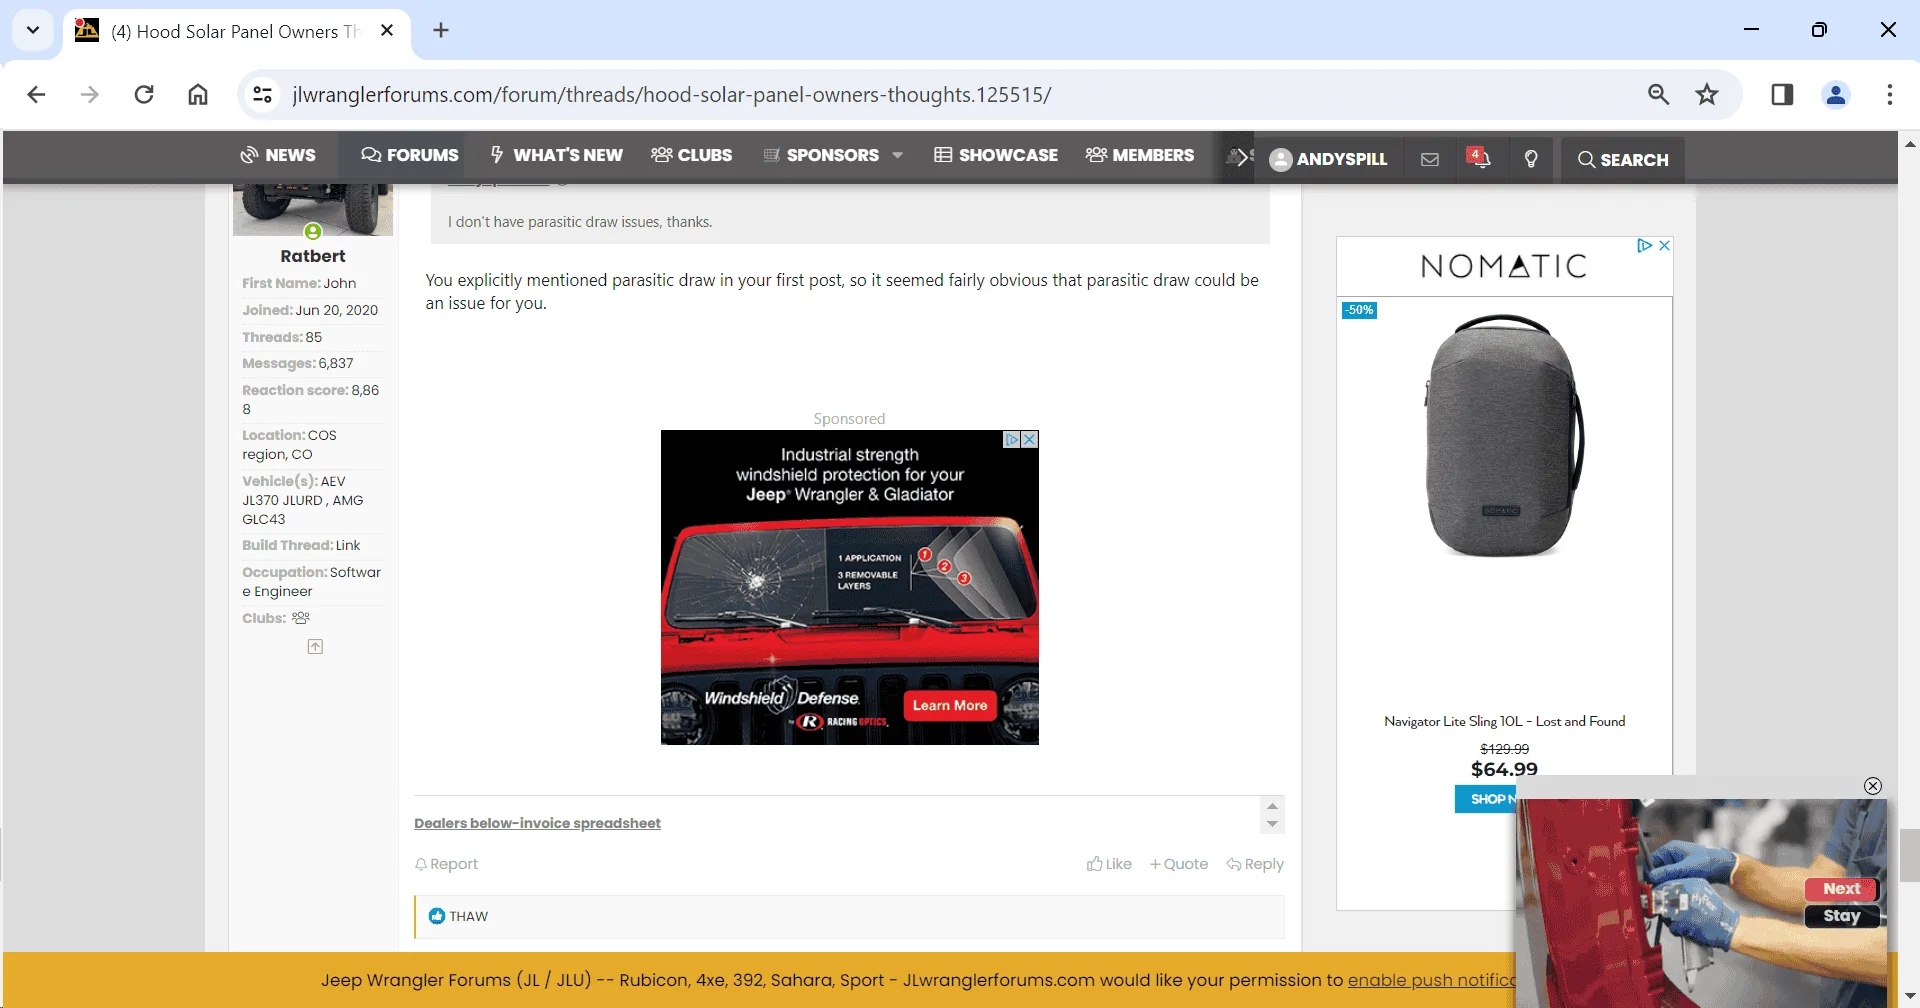Toggle the lightbulb style switcher
1920x1008 pixels.
(1531, 159)
